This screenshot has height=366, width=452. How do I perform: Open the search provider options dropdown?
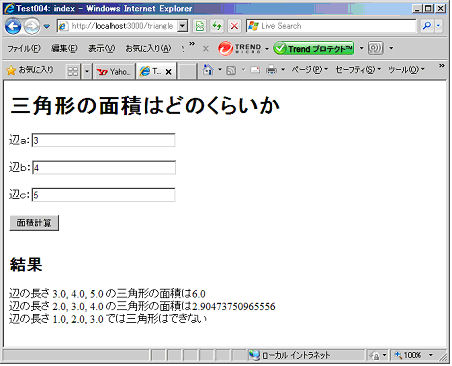click(x=438, y=26)
